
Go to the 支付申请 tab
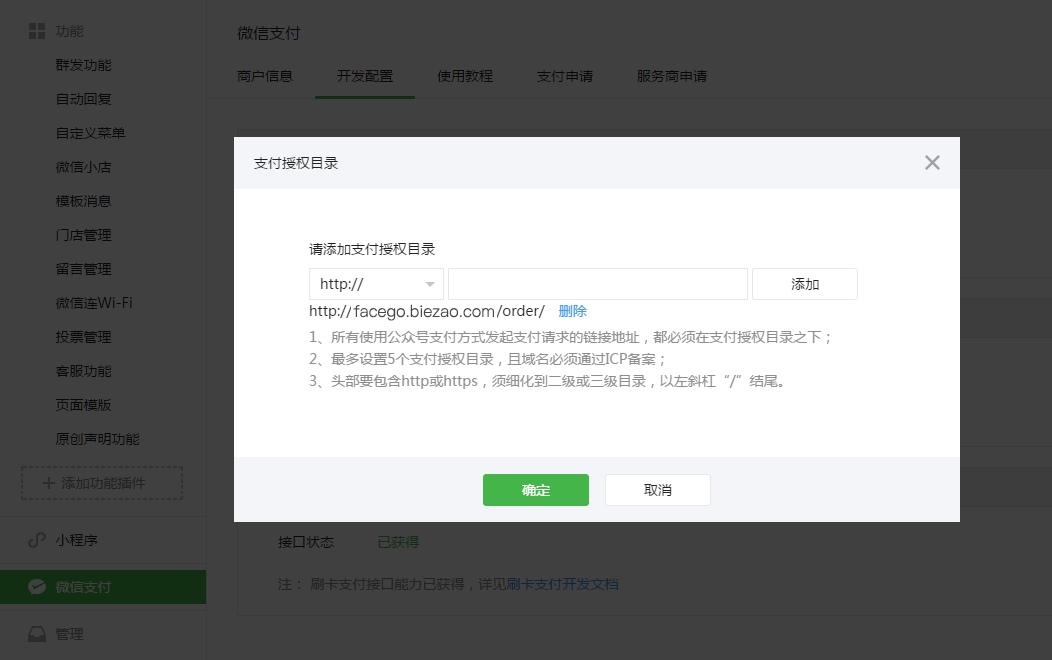tap(565, 76)
